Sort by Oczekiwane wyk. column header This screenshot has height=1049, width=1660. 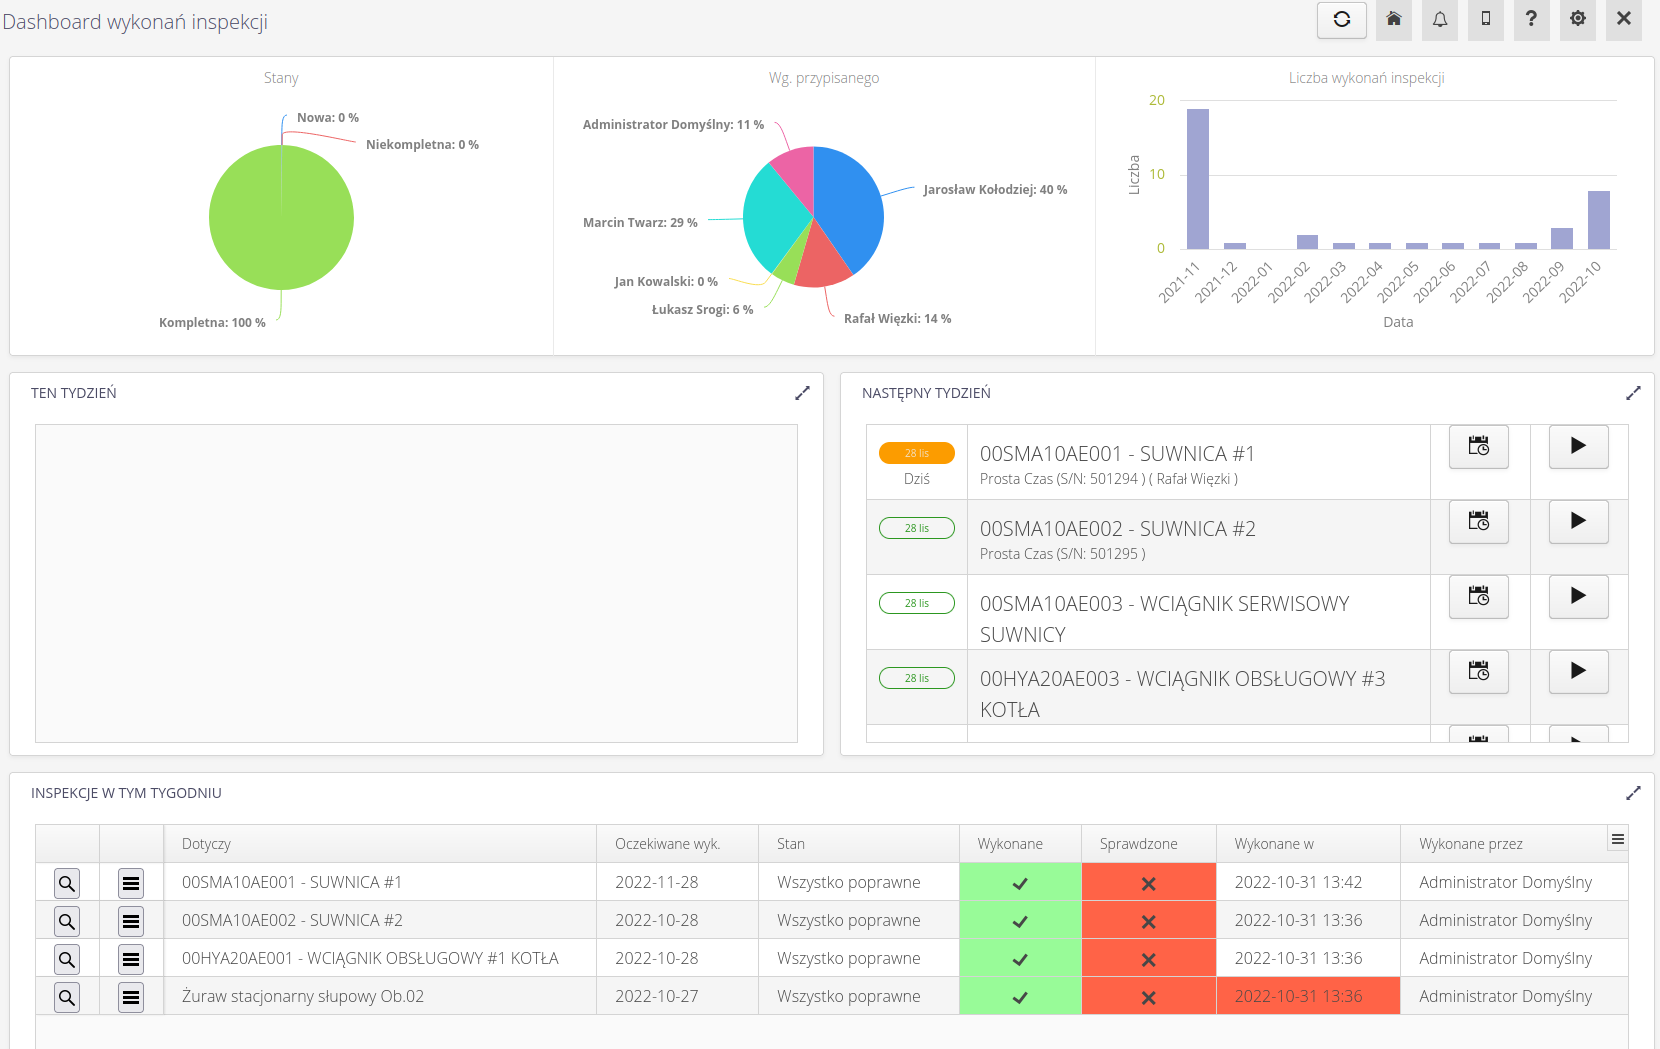pos(667,844)
